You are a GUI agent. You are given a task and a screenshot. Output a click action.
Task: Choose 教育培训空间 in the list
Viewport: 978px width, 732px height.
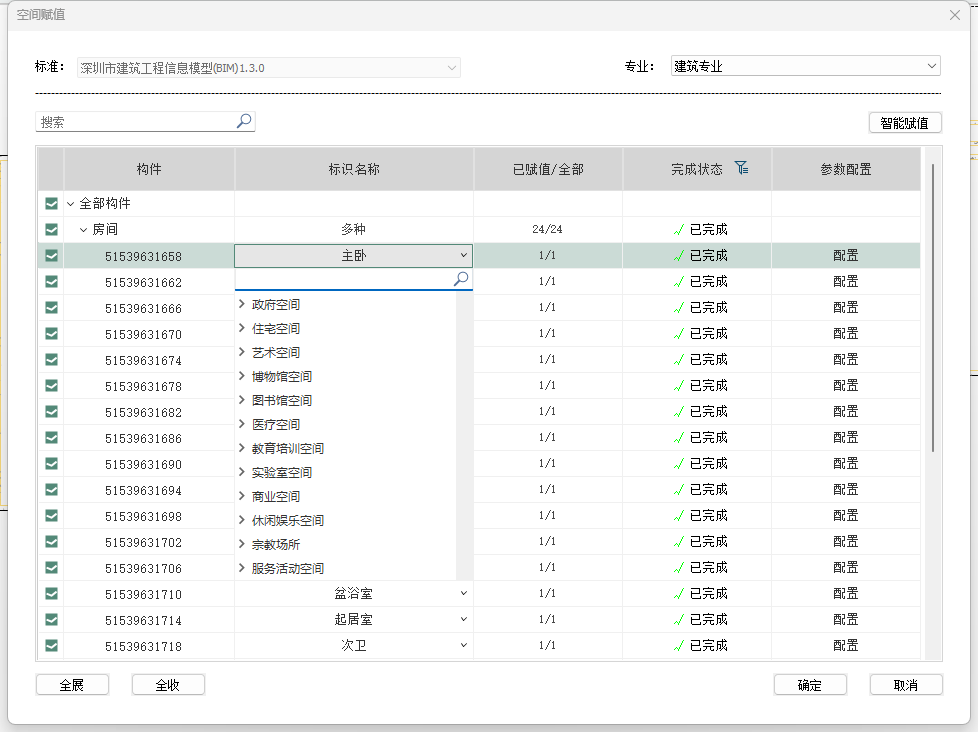(288, 448)
